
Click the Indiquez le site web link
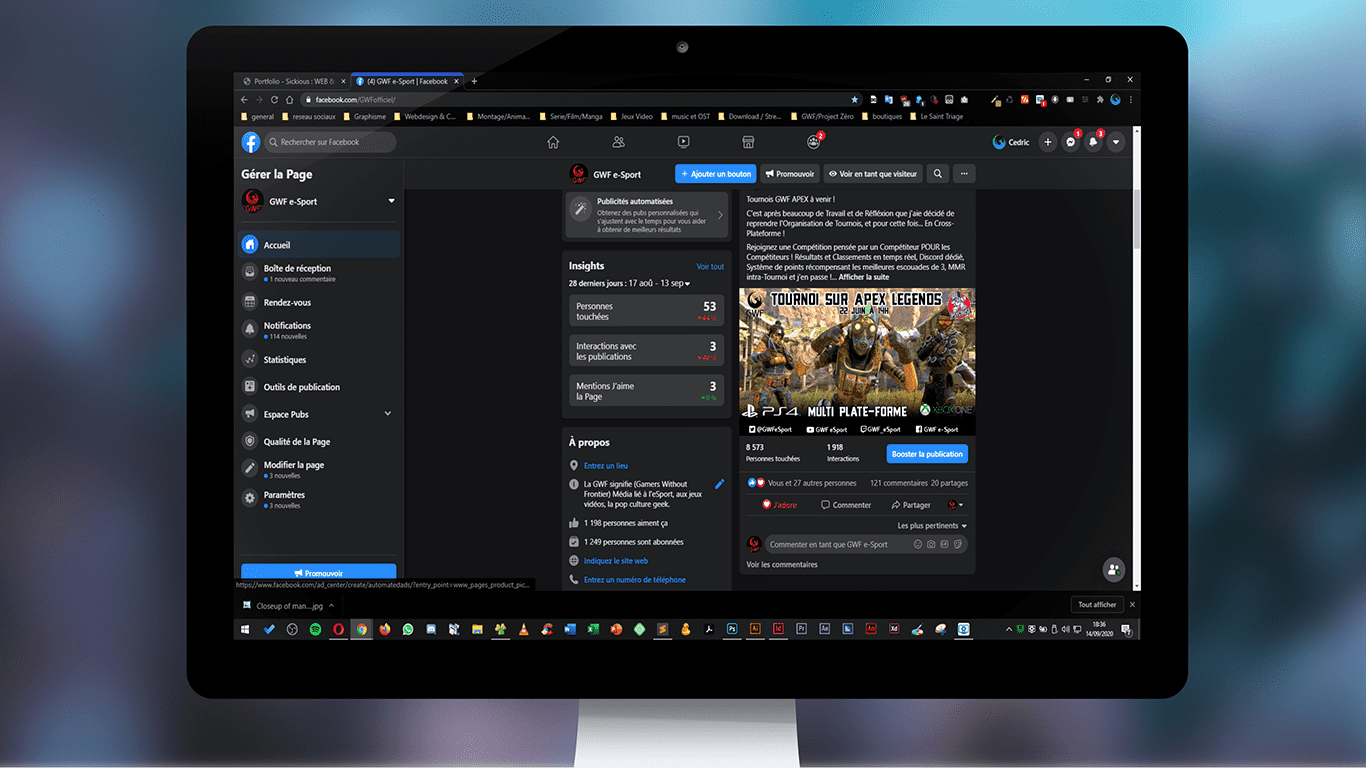pyautogui.click(x=616, y=561)
